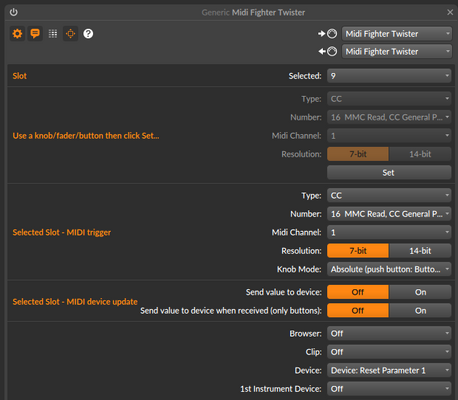Viewport: 458px width, 400px height.
Task: Close the Midi Fighter Twister panel
Action: pos(450,12)
